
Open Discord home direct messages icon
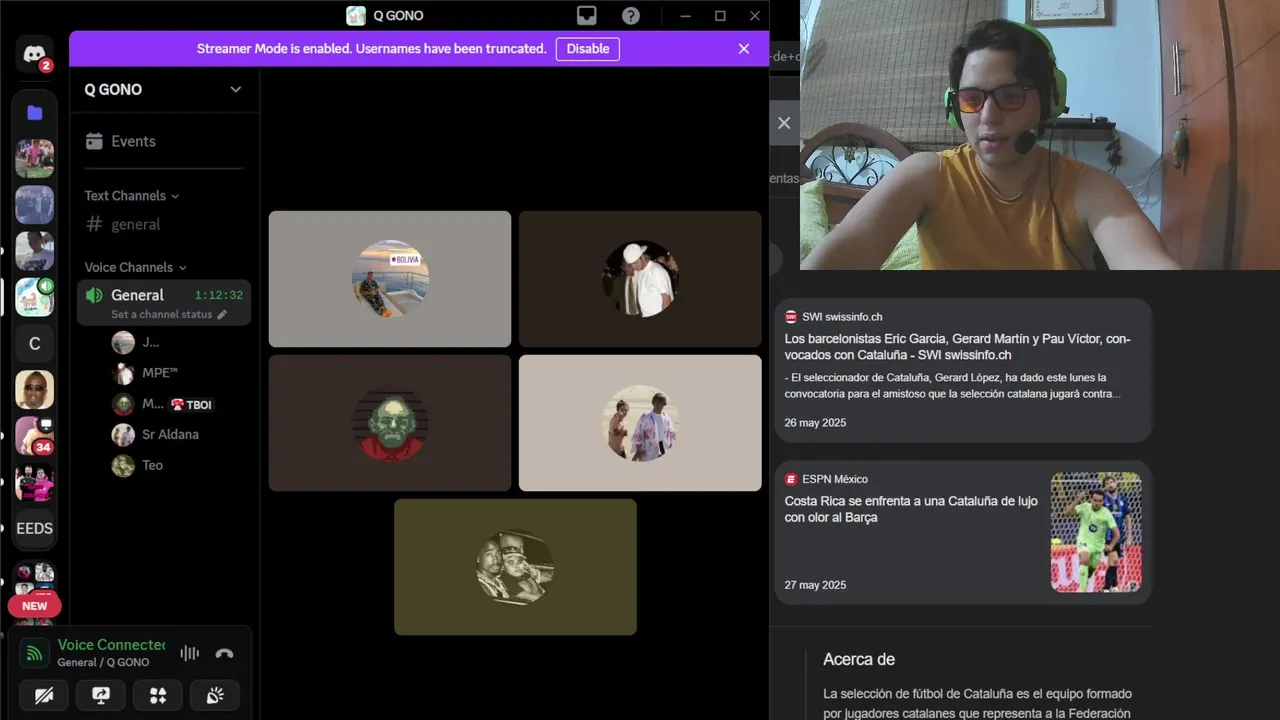pos(35,56)
